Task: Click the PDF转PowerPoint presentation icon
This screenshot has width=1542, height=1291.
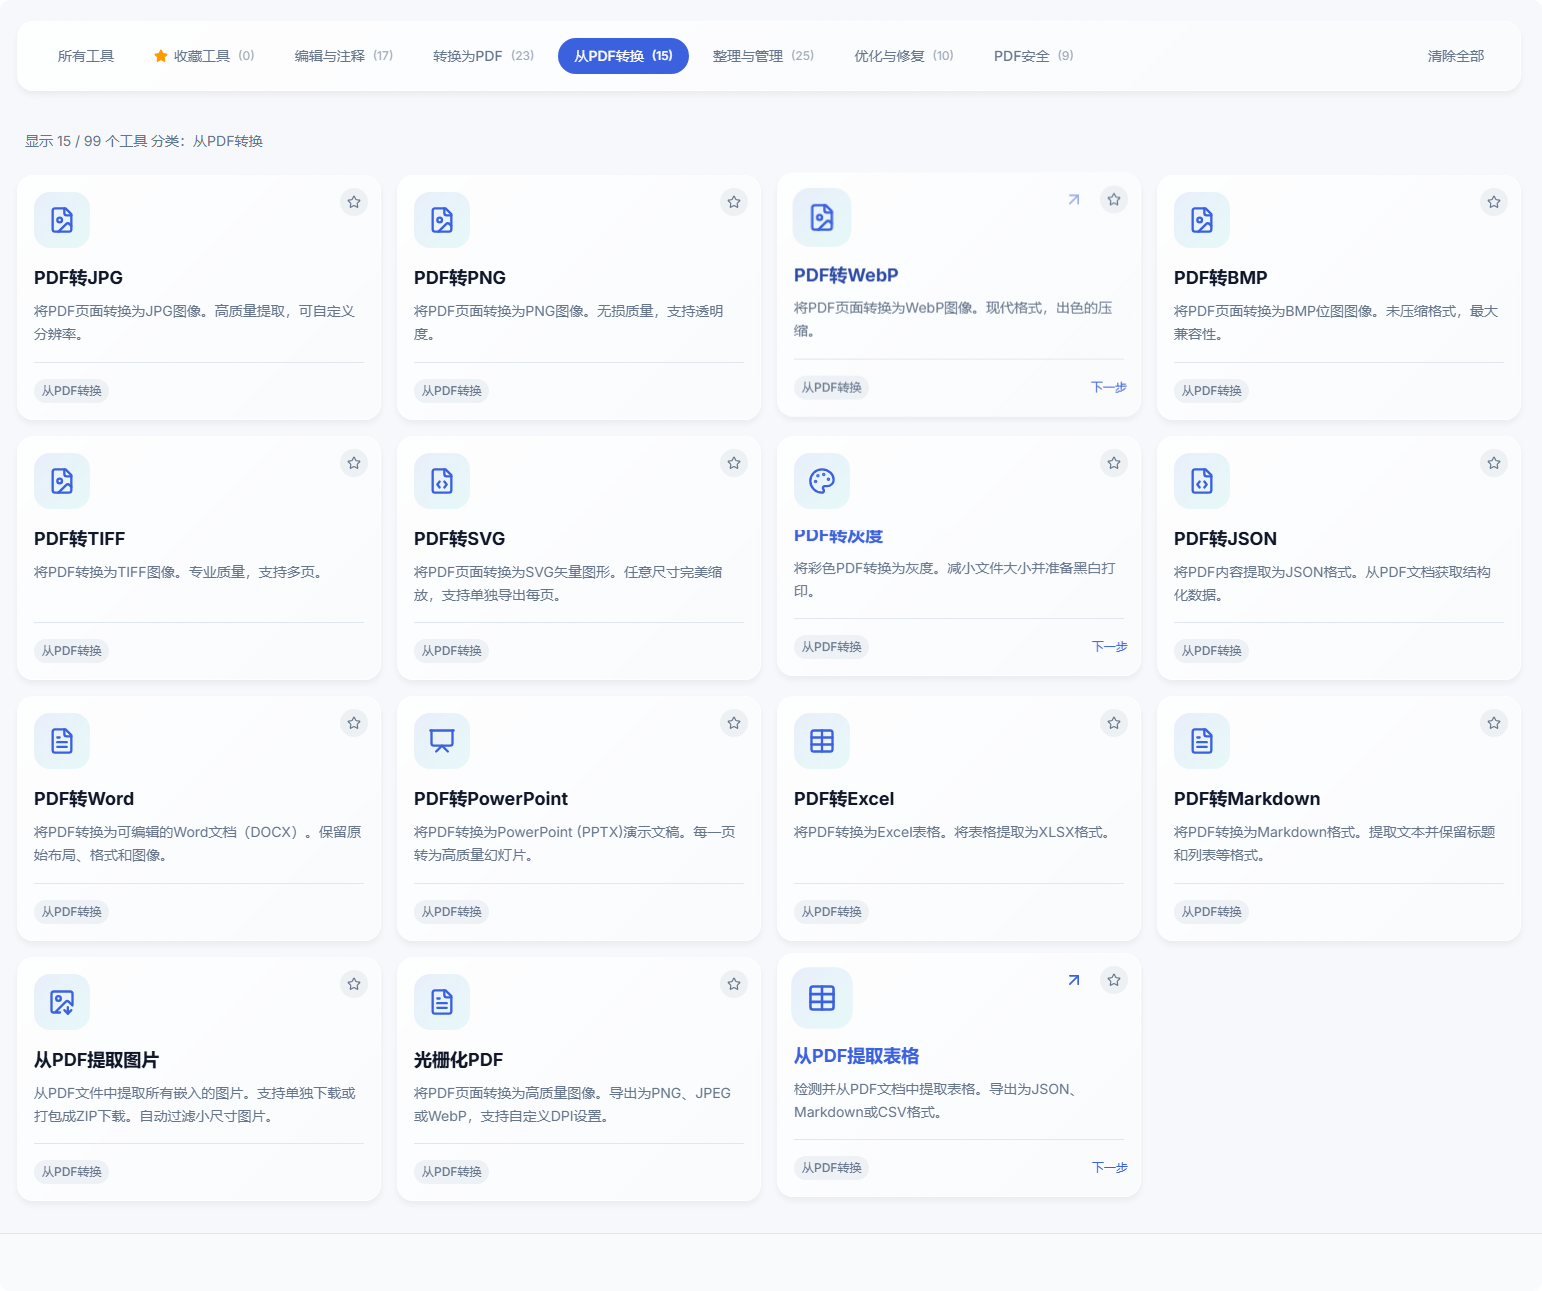Action: point(442,741)
